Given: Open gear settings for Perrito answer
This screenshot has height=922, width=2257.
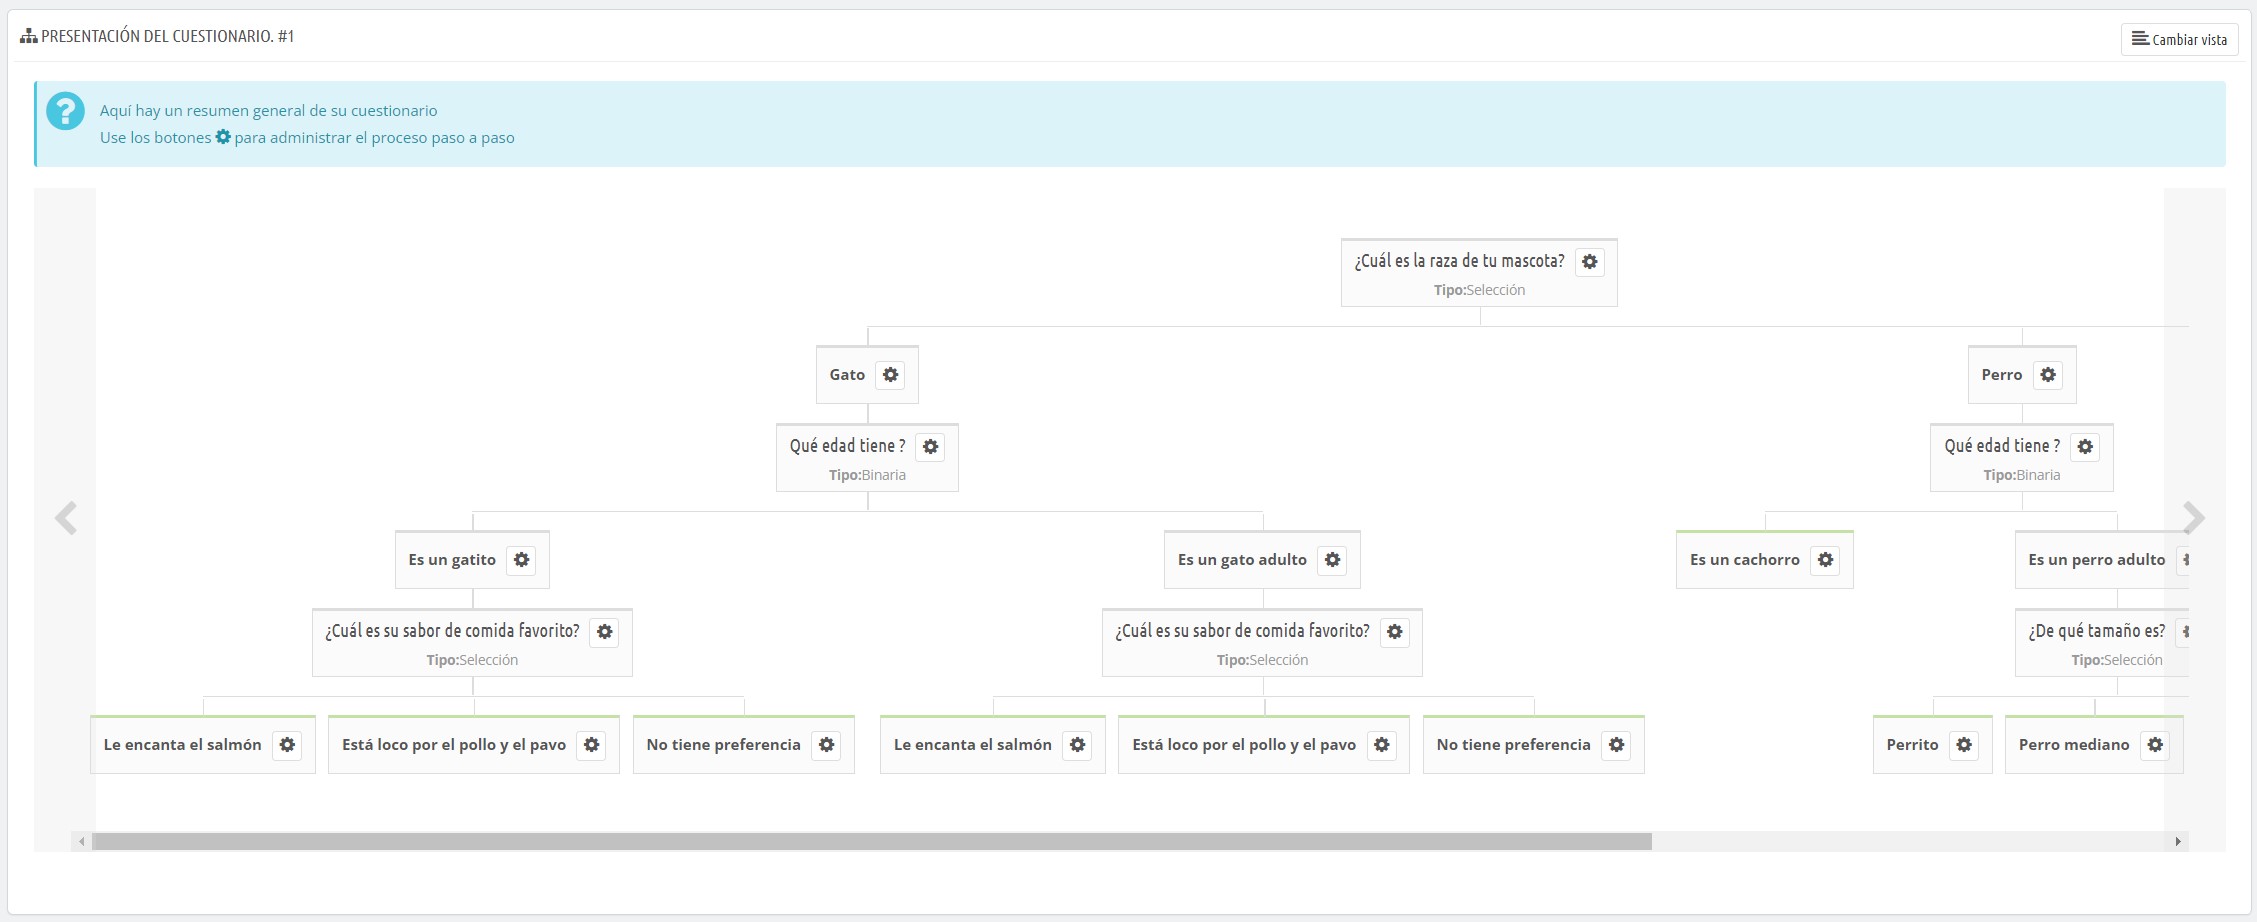Looking at the screenshot, I should [x=1964, y=745].
